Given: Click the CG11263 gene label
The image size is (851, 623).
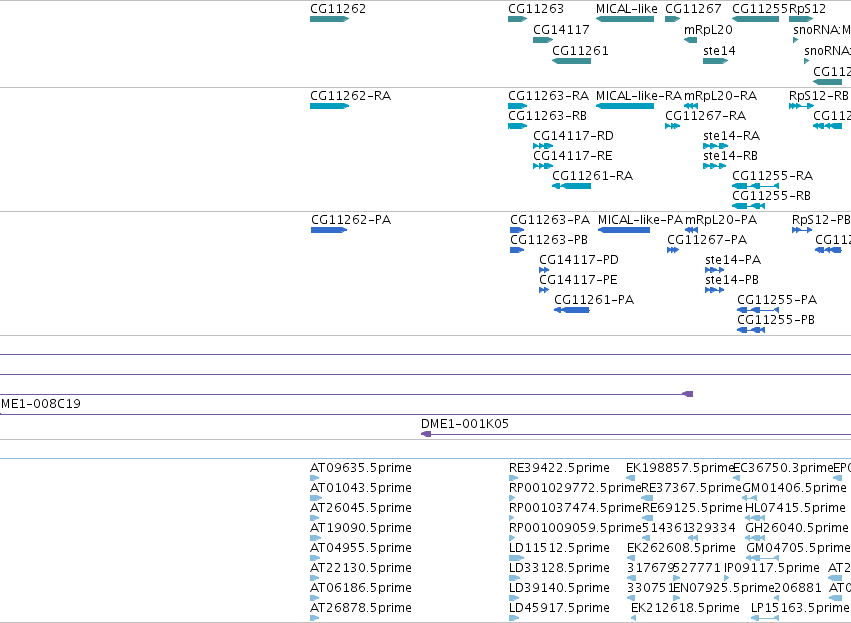Looking at the screenshot, I should 536,9.
